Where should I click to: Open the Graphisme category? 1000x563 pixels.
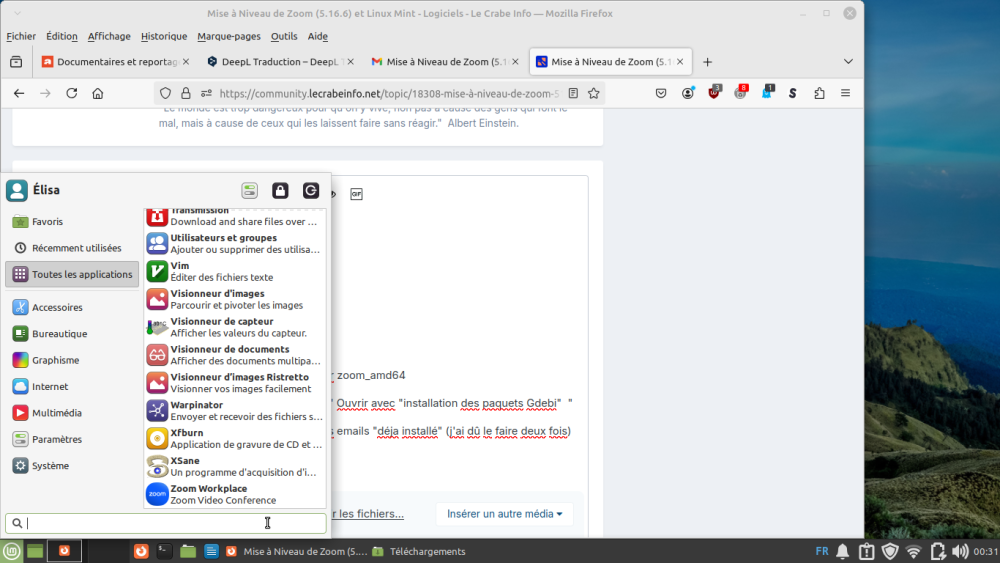coord(71,360)
